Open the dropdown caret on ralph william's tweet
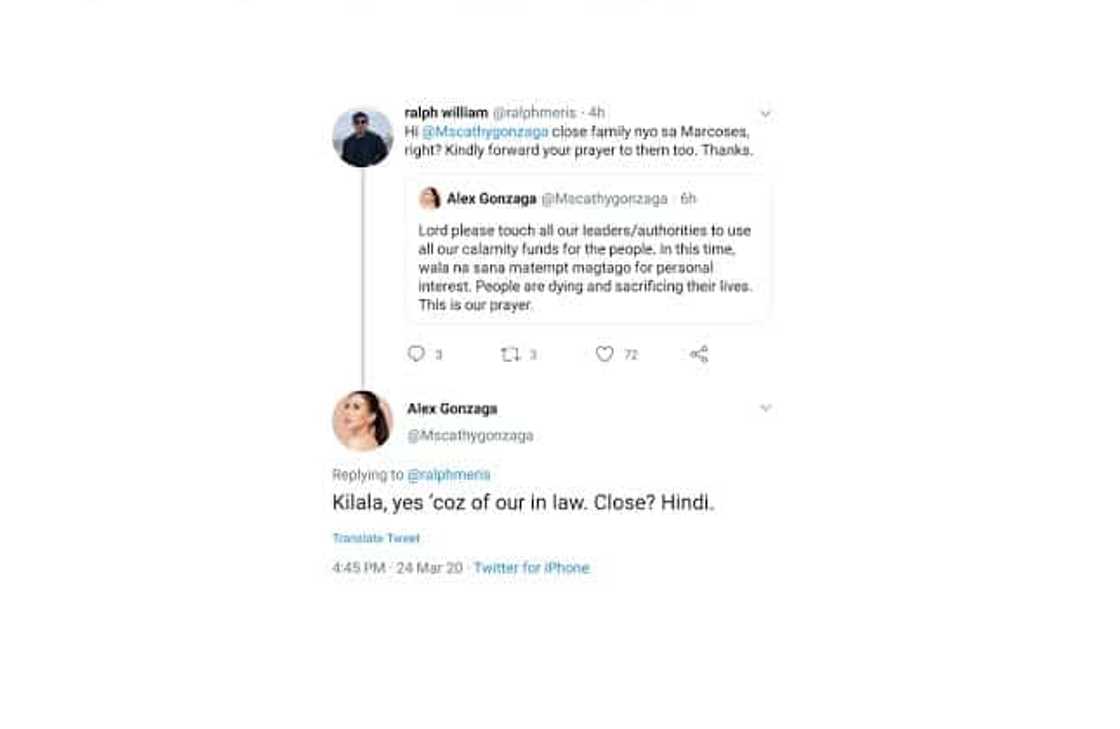 766,113
